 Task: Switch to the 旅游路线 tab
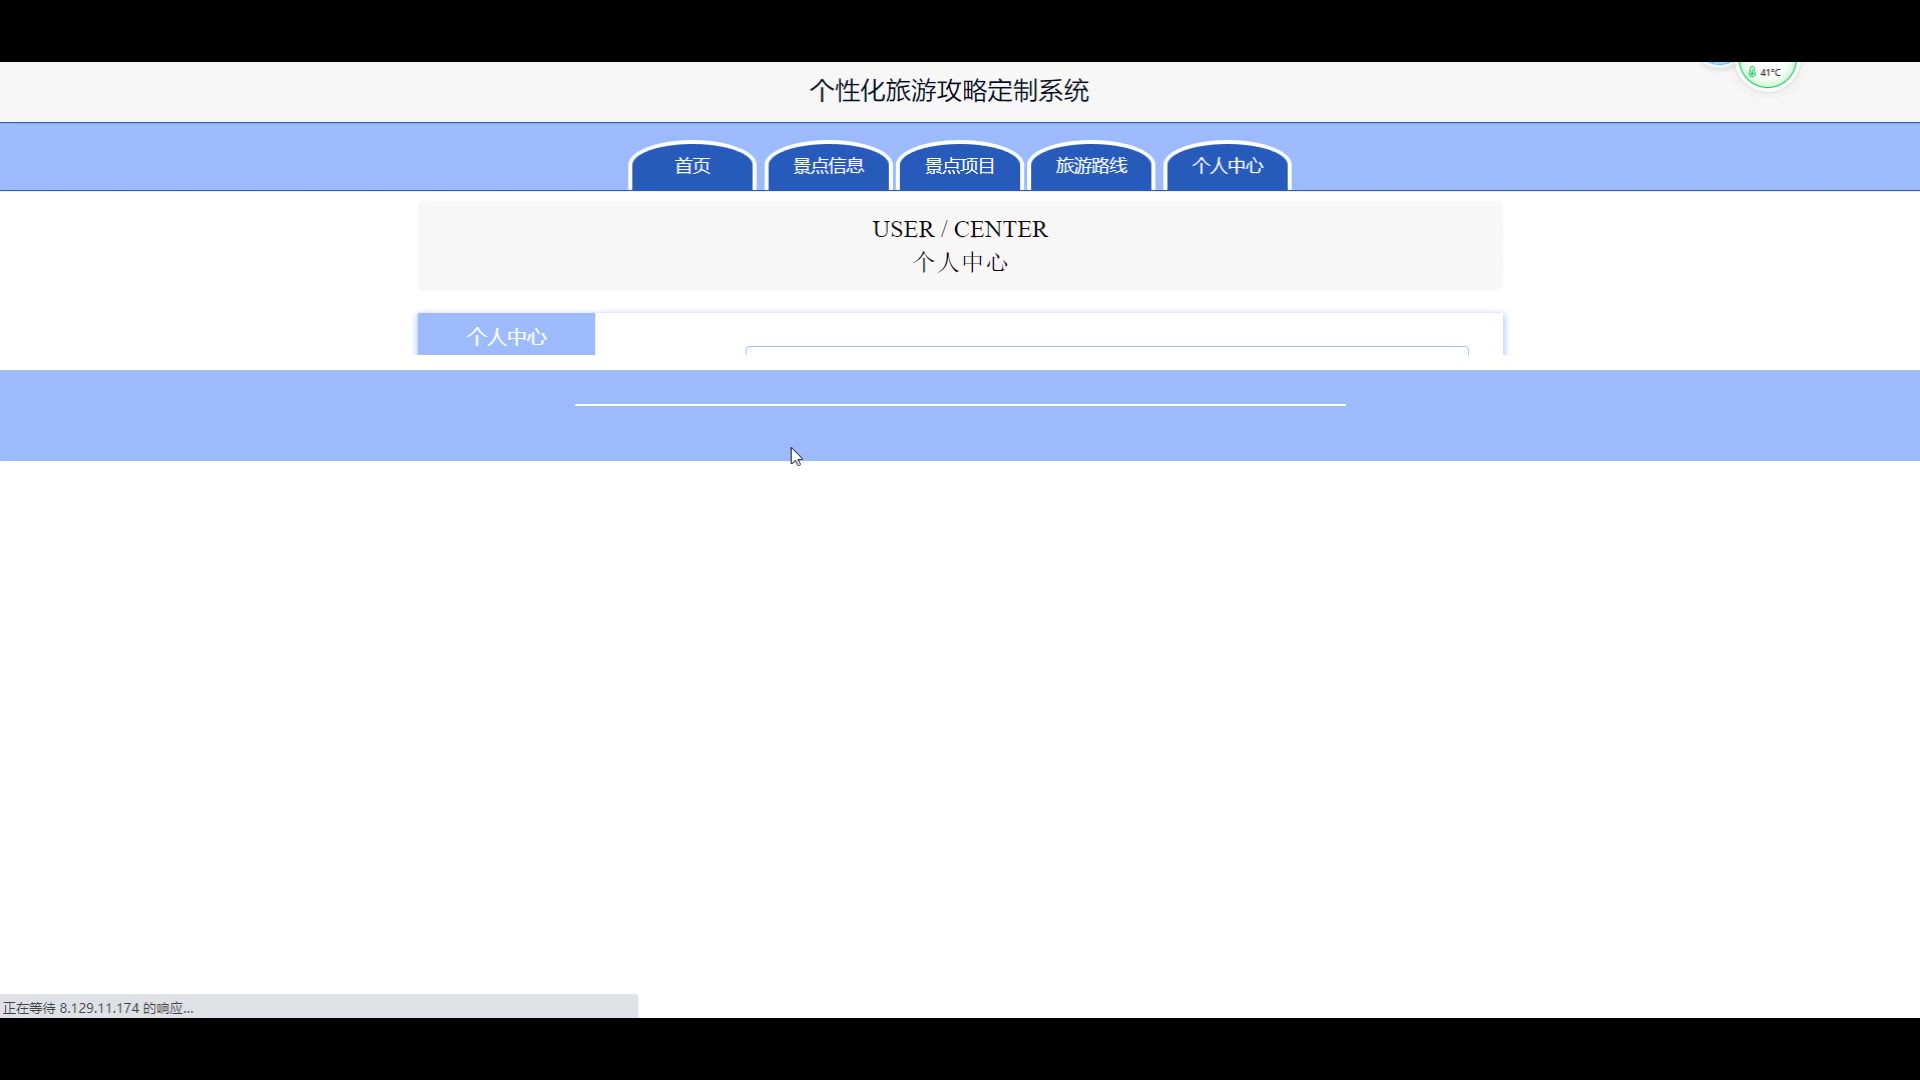tap(1091, 166)
